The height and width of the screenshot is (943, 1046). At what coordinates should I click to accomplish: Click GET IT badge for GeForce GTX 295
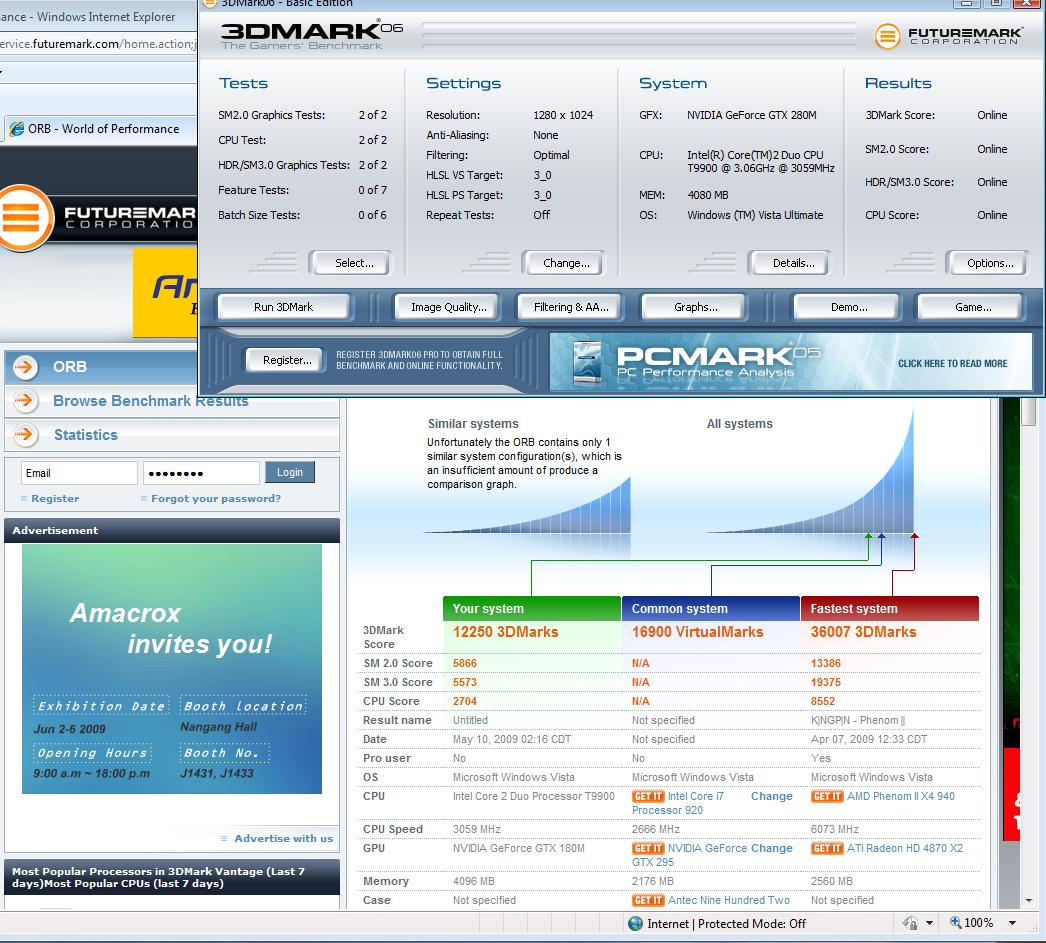[x=648, y=848]
